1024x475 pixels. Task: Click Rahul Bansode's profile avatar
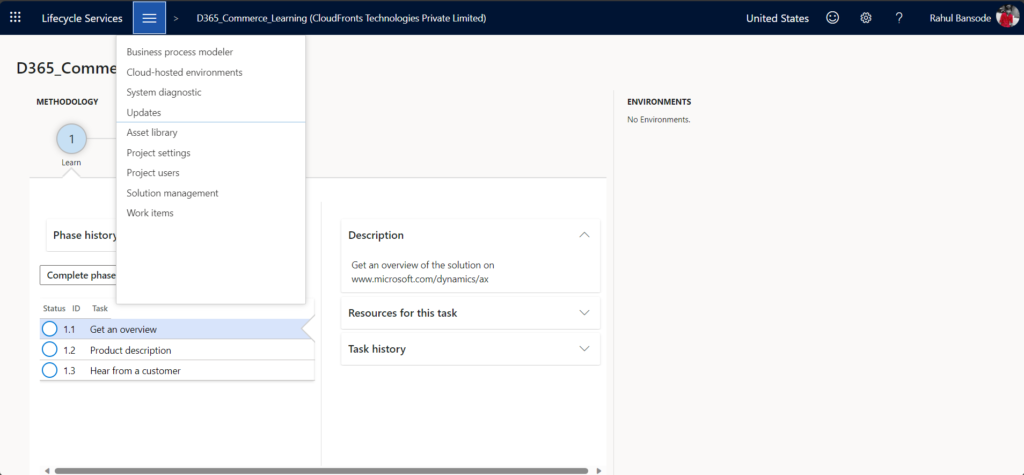coord(1008,16)
